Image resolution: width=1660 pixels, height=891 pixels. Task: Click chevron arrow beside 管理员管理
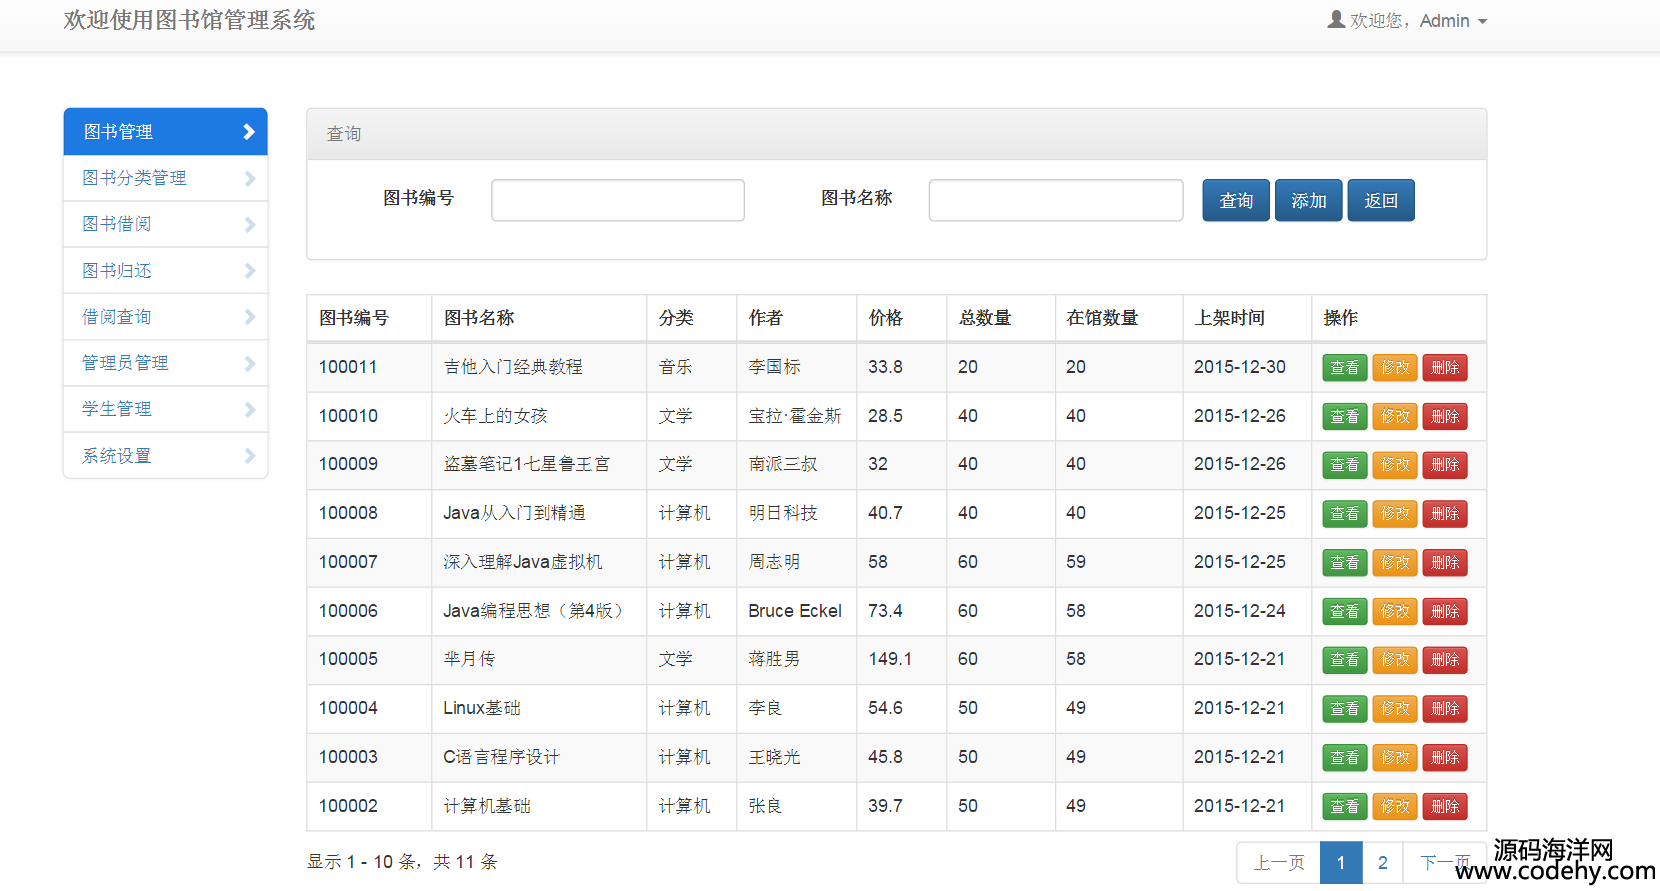tap(249, 363)
